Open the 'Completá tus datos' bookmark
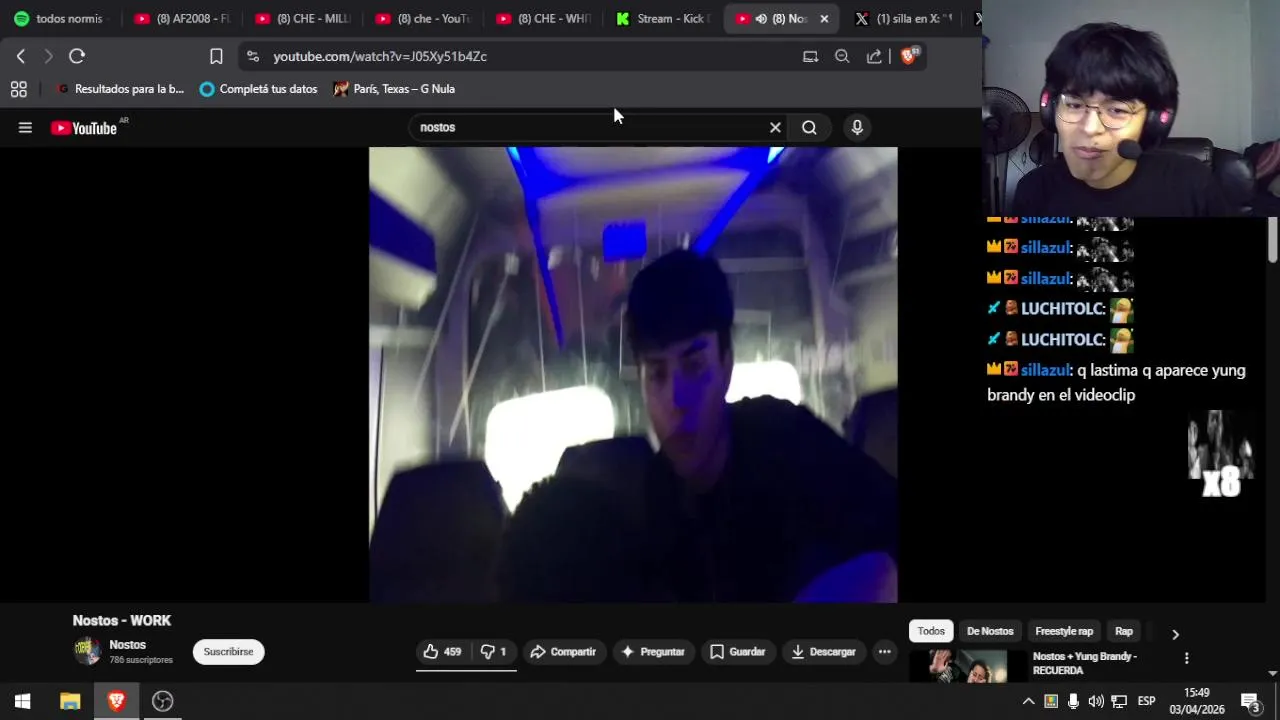This screenshot has height=720, width=1280. pos(258,89)
